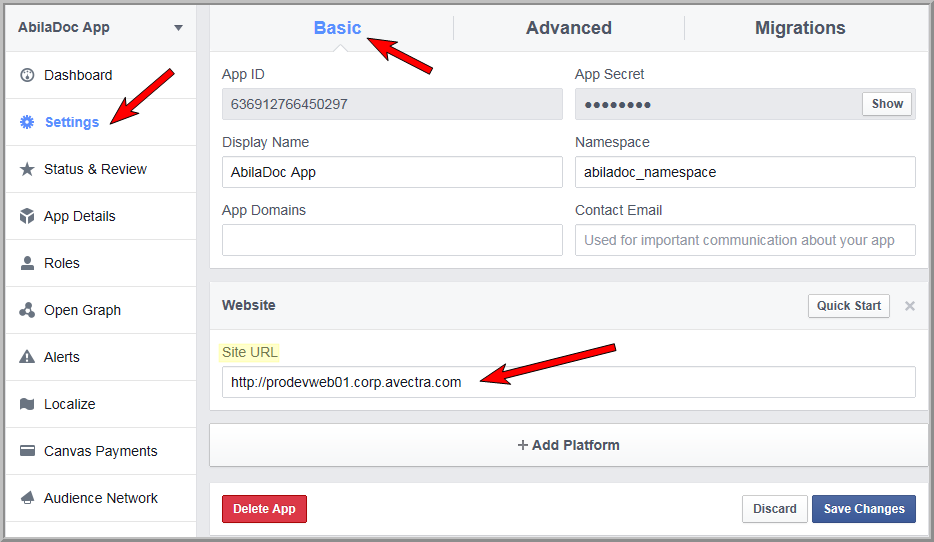Expand the AbilaDoc App selector dropdown
Viewport: 934px width, 542px height.
178,28
